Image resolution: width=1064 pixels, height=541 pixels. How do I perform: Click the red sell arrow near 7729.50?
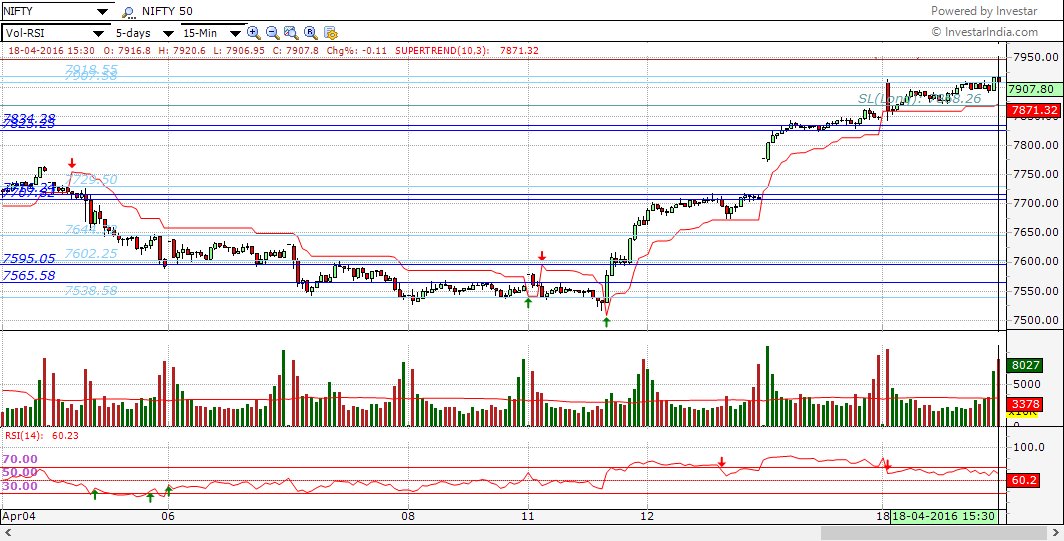(72, 164)
